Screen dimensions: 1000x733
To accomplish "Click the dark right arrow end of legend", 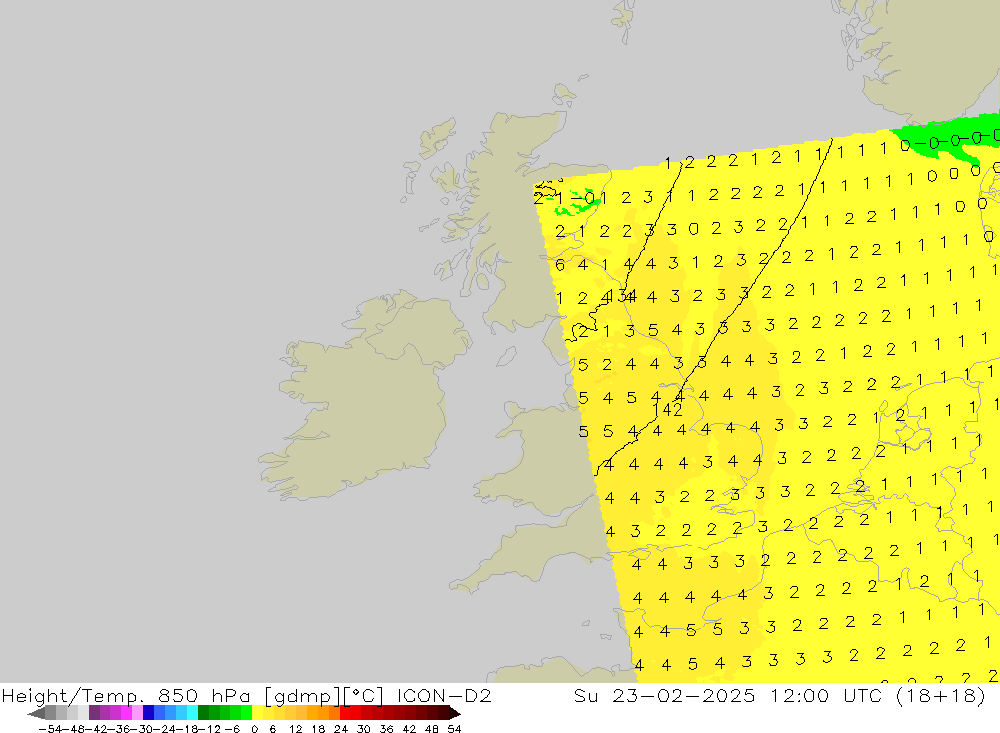I will [x=455, y=713].
